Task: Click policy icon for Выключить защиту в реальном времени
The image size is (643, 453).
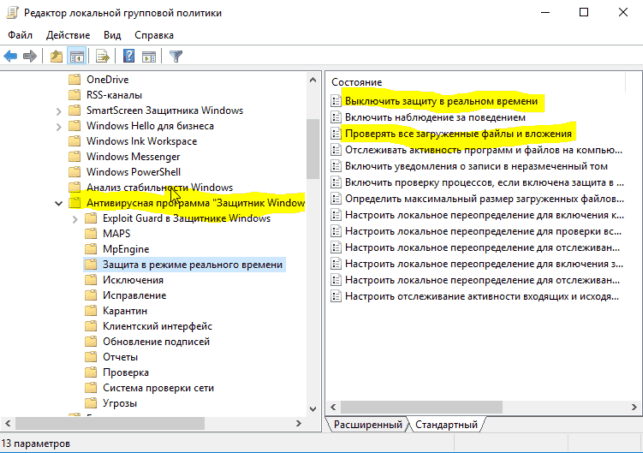Action: pyautogui.click(x=336, y=101)
